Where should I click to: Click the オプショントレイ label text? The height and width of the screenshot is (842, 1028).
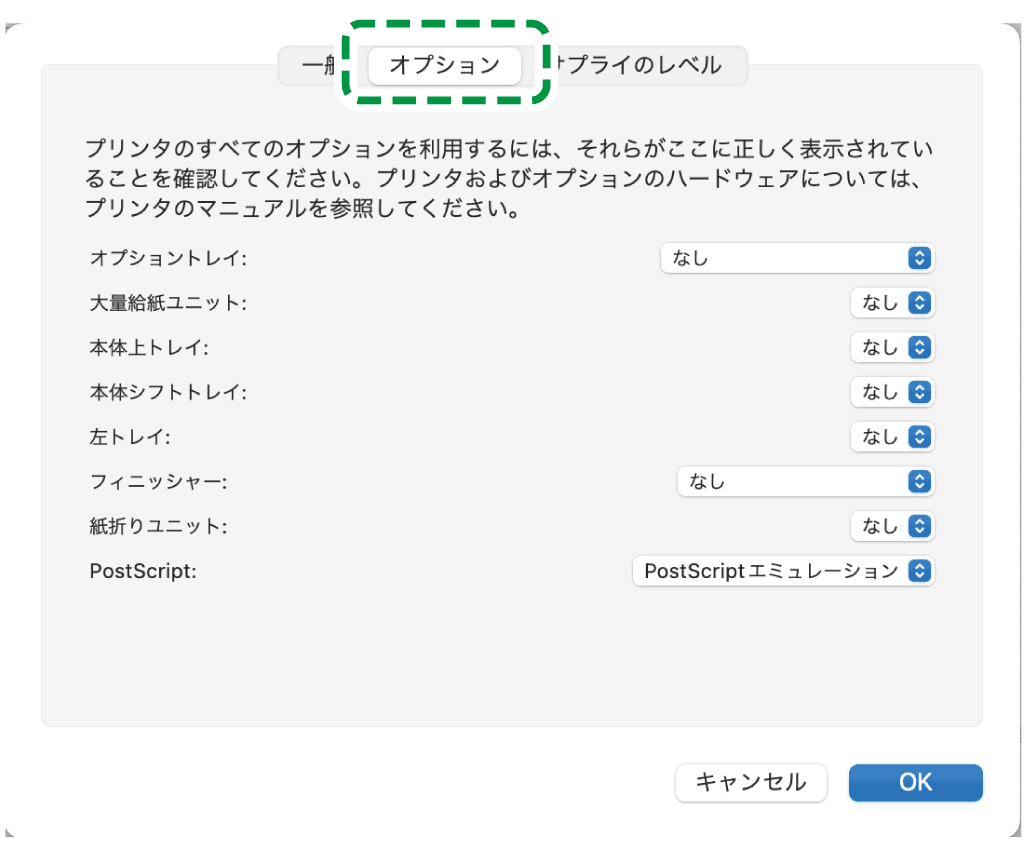tap(168, 258)
